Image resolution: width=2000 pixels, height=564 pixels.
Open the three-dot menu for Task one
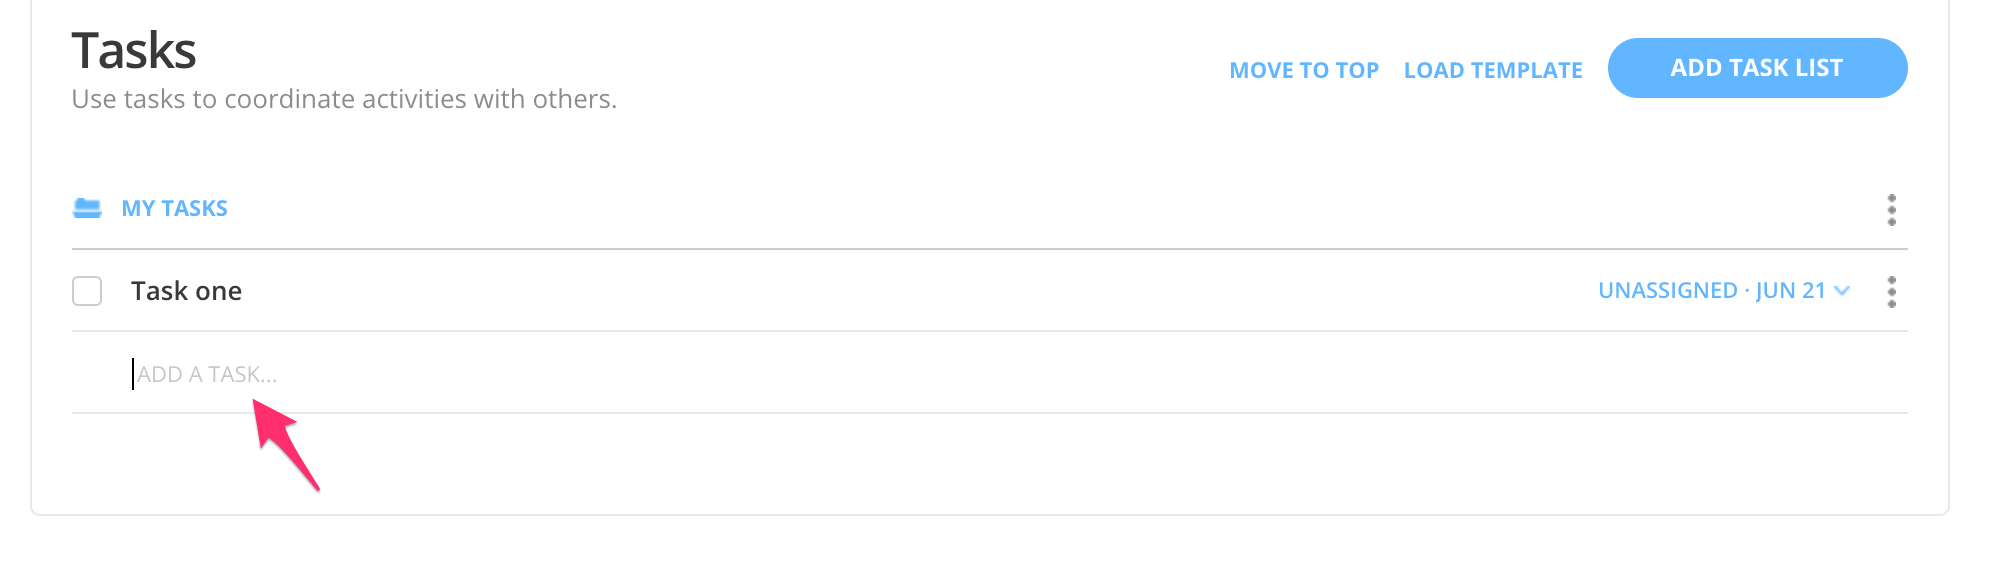tap(1891, 292)
